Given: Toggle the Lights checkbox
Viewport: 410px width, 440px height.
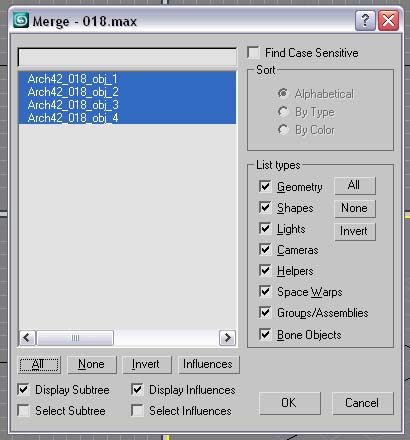Looking at the screenshot, I should (265, 229).
